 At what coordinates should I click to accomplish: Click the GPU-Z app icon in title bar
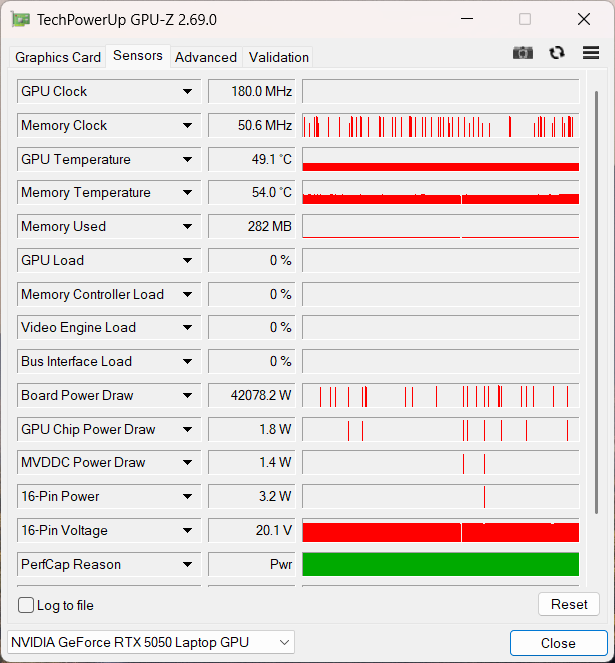20,20
